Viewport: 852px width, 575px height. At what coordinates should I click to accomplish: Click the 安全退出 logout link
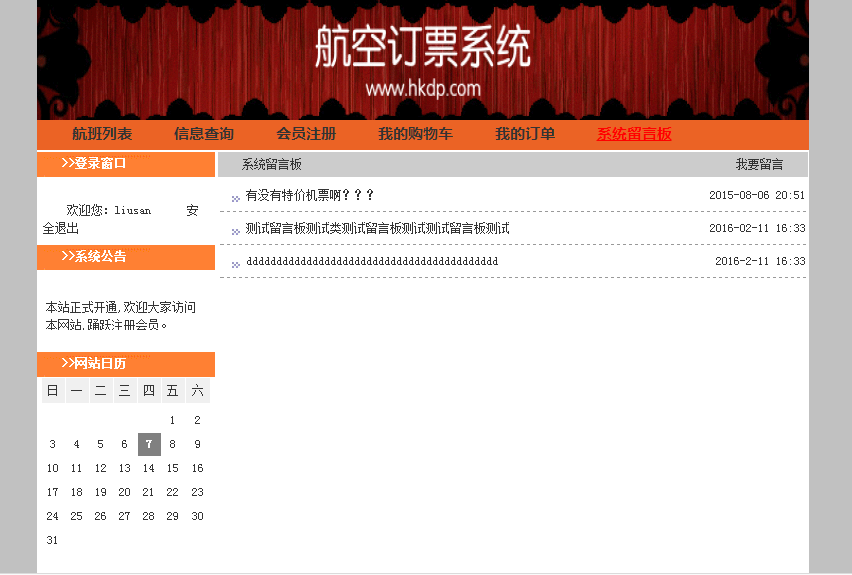(61, 228)
